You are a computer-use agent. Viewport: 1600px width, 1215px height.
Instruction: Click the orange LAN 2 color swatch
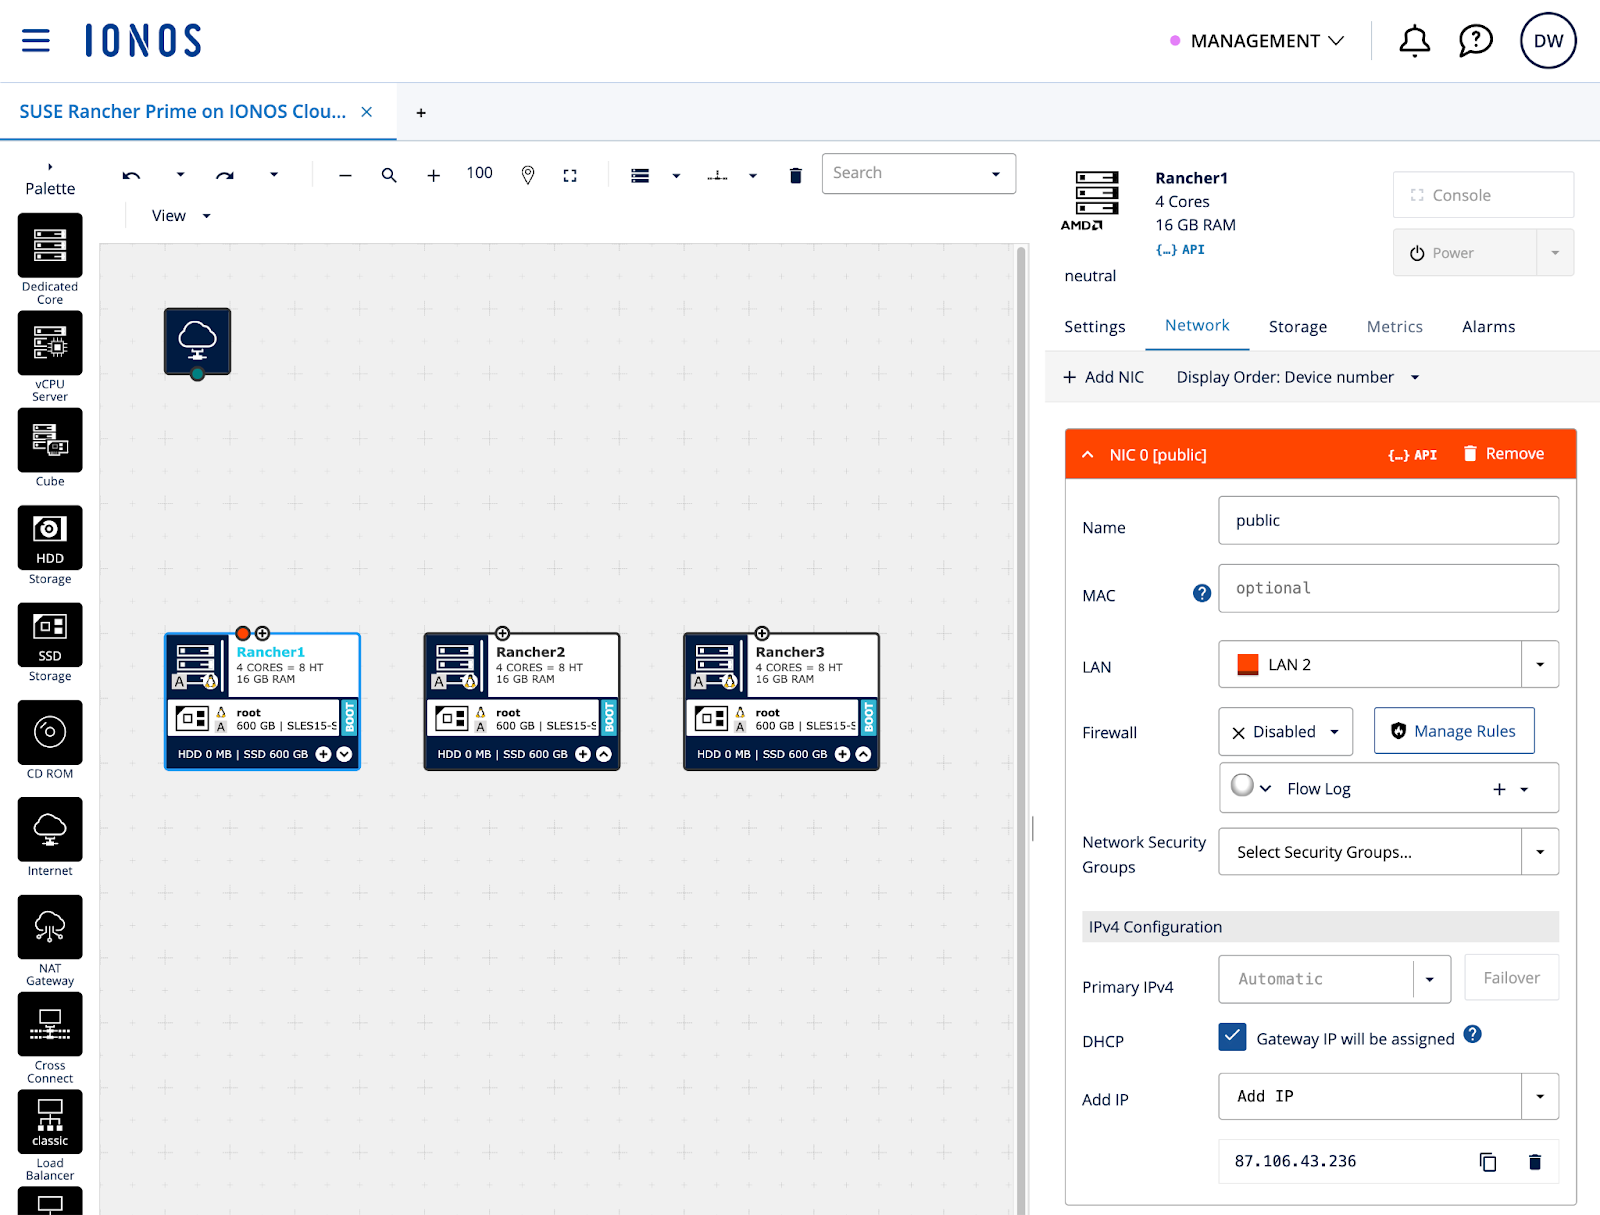[1247, 665]
